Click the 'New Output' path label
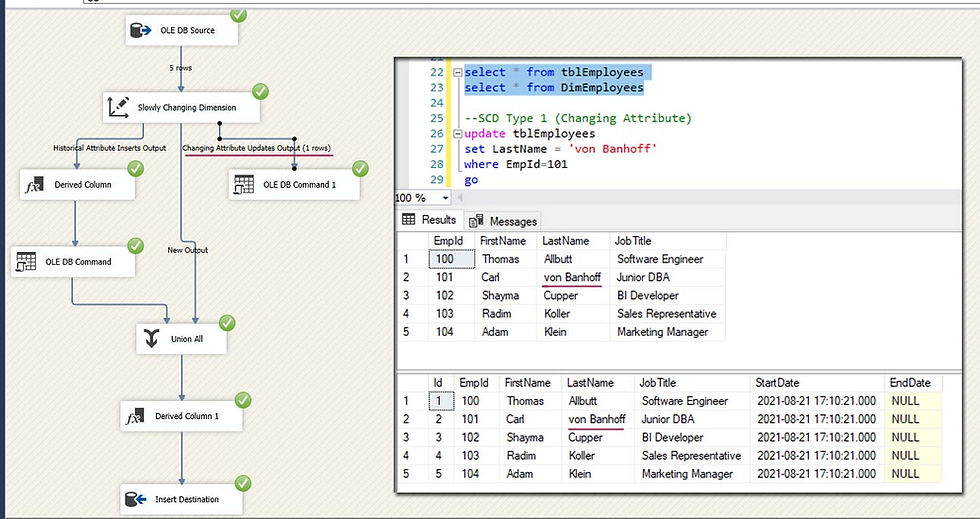Viewport: 980px width, 519px height. pyautogui.click(x=188, y=250)
